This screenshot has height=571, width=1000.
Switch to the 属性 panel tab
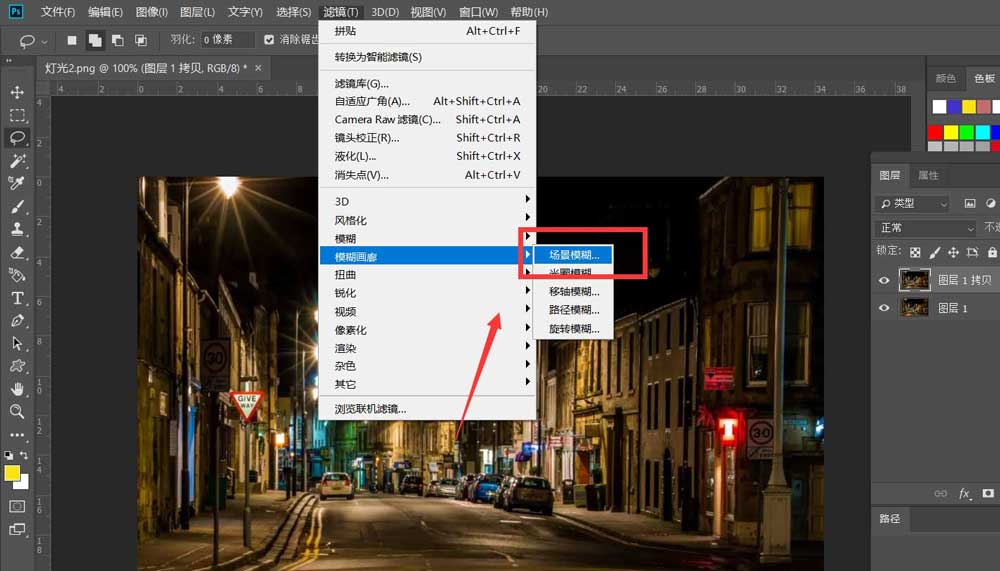tap(928, 175)
